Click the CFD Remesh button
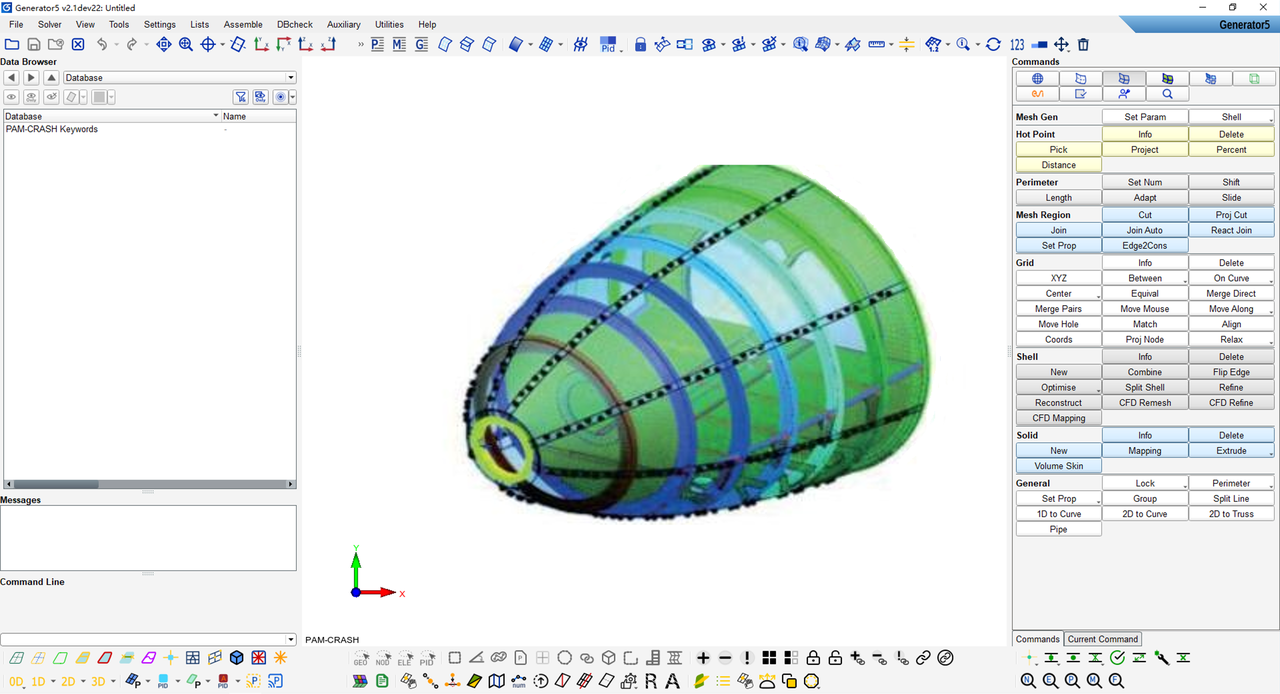The height and width of the screenshot is (694, 1280). [x=1145, y=403]
